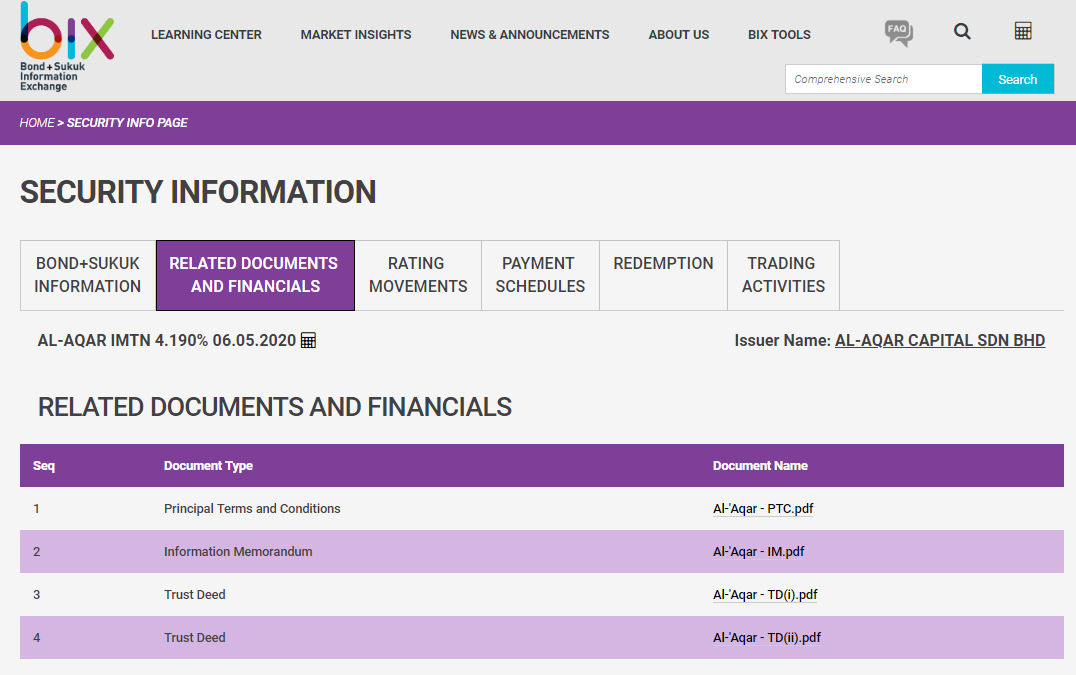Click the magnifying glass search icon
The width and height of the screenshot is (1076, 675).
962,32
